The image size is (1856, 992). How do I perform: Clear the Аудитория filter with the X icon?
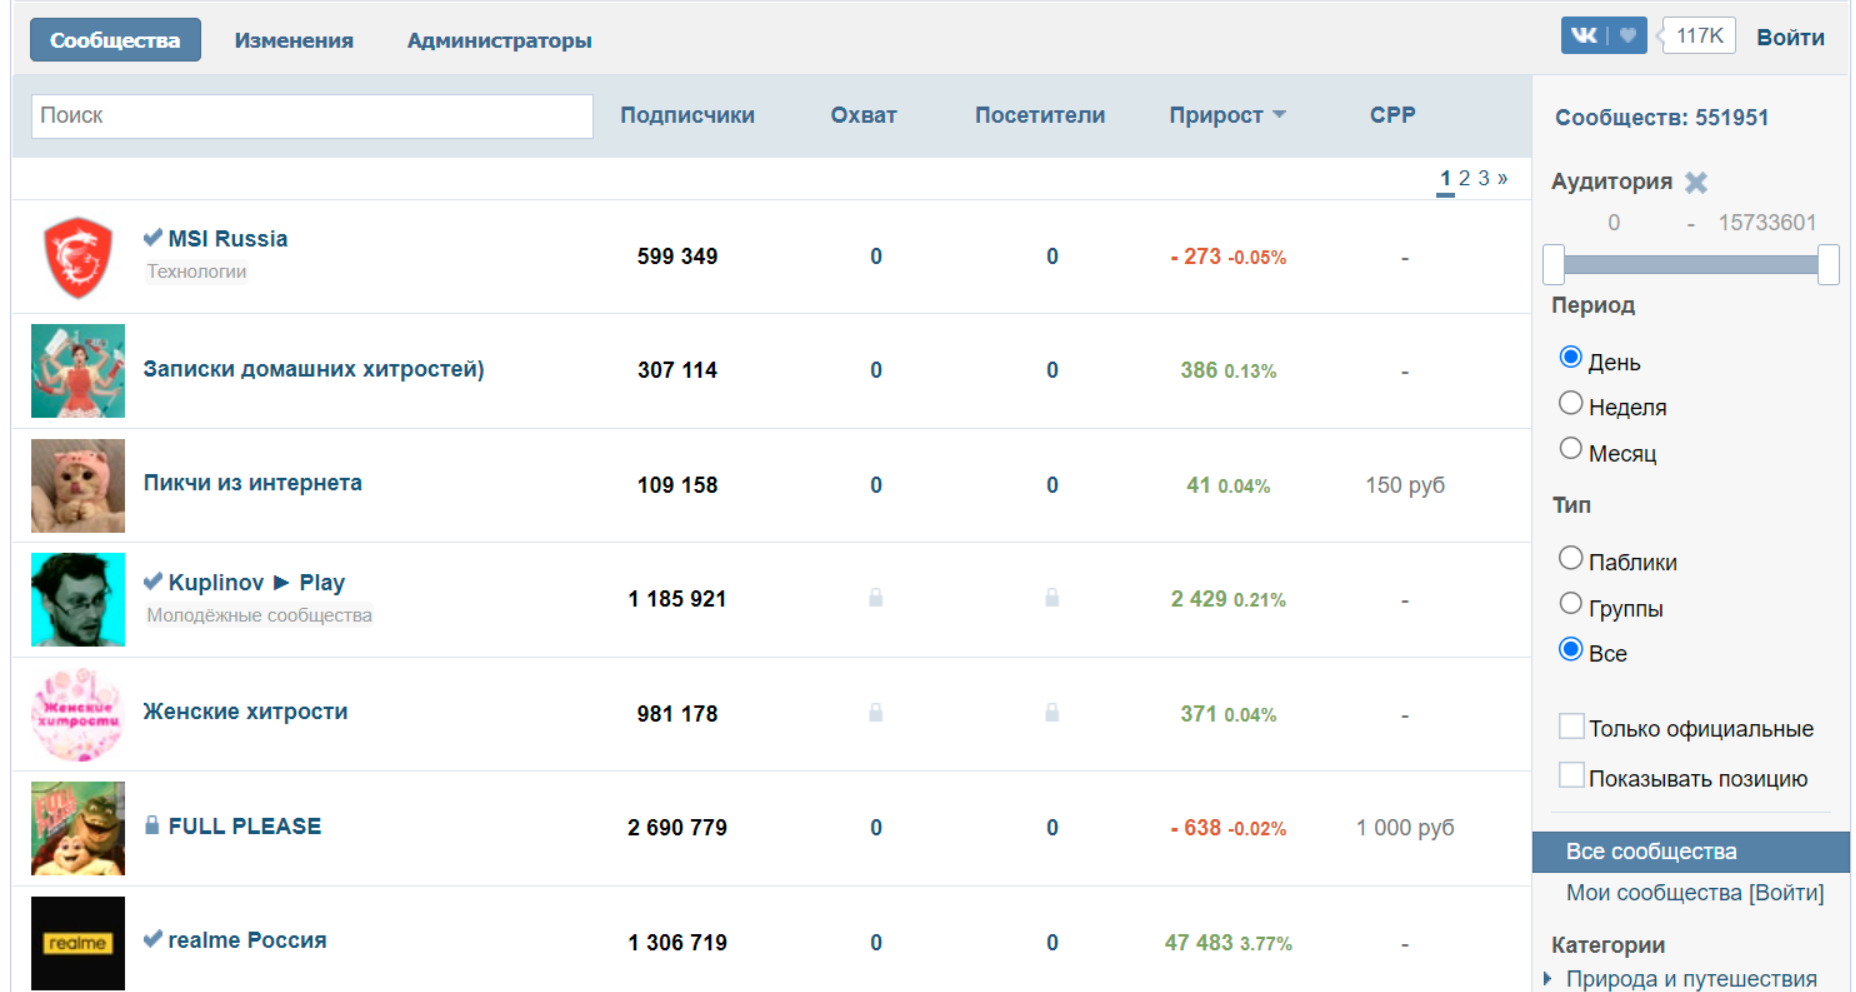coord(1696,182)
